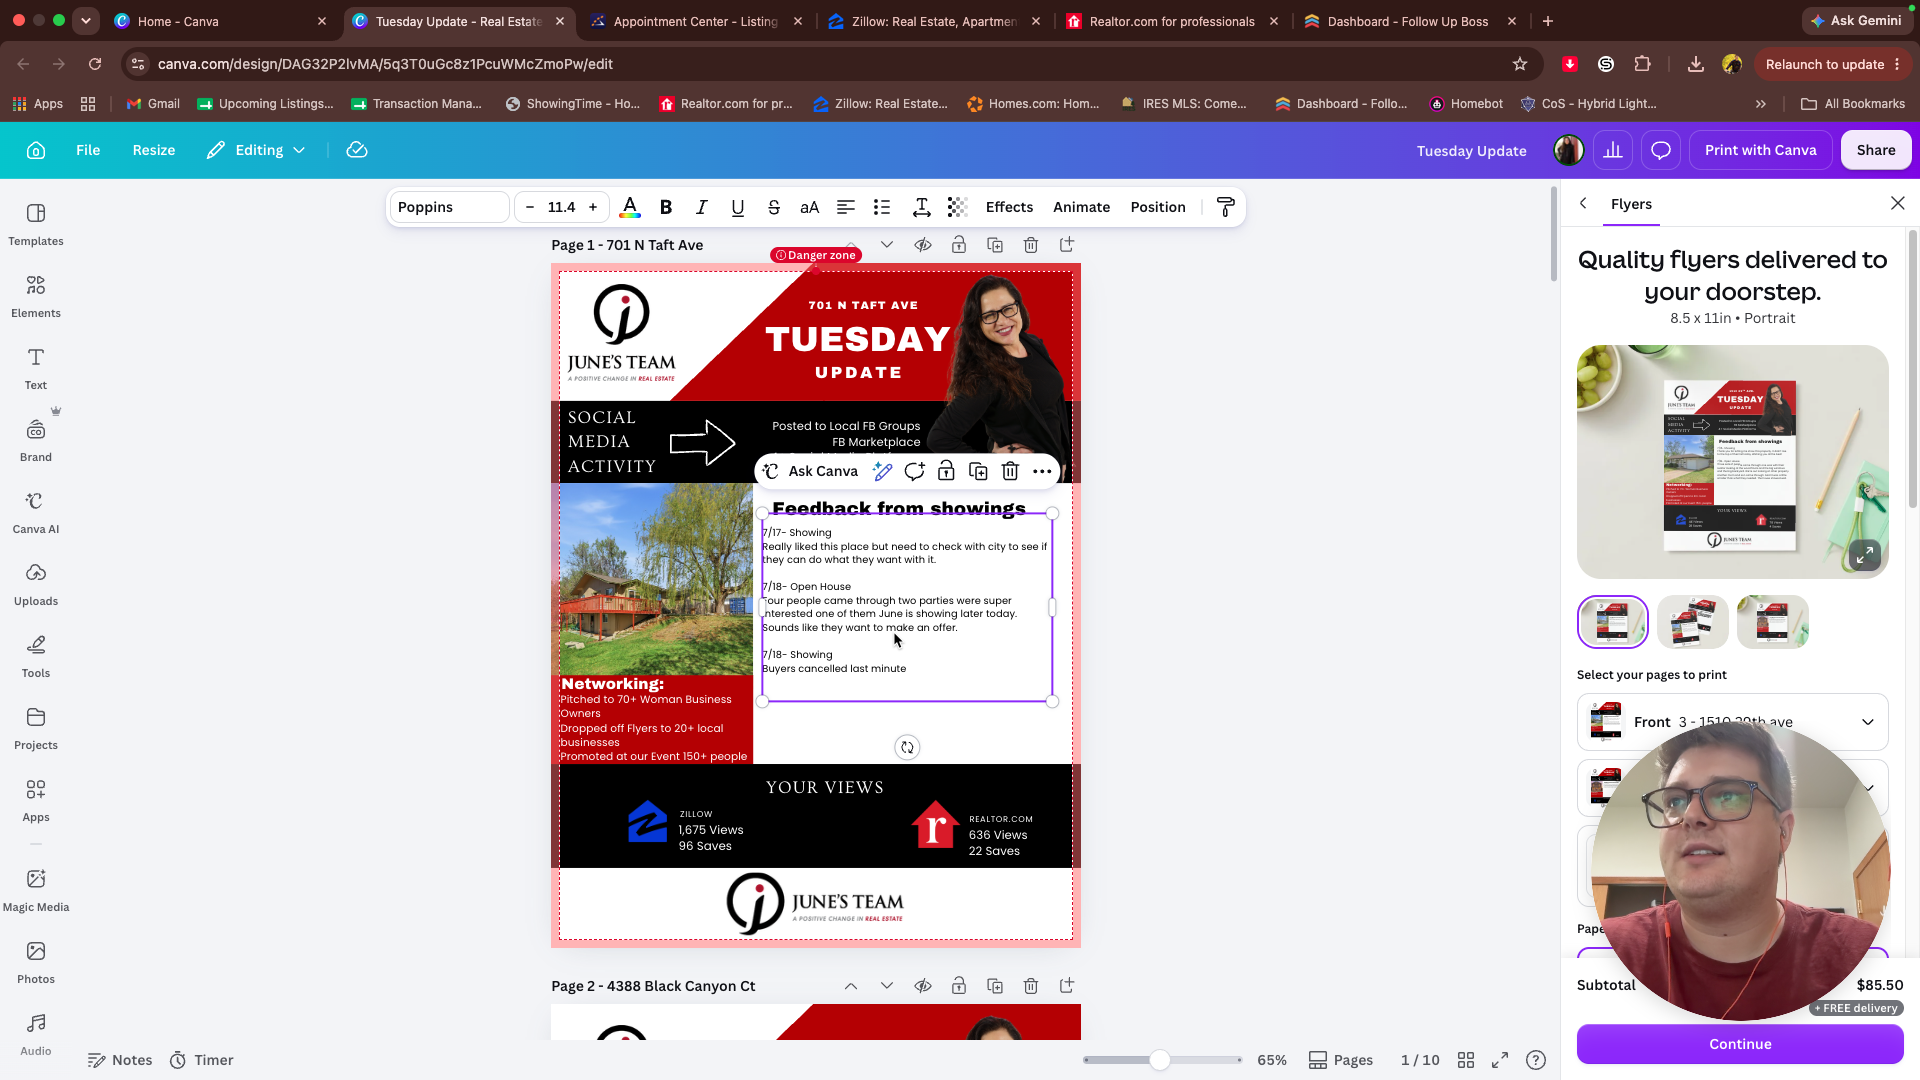
Task: Open text spacing options
Action: tap(922, 207)
